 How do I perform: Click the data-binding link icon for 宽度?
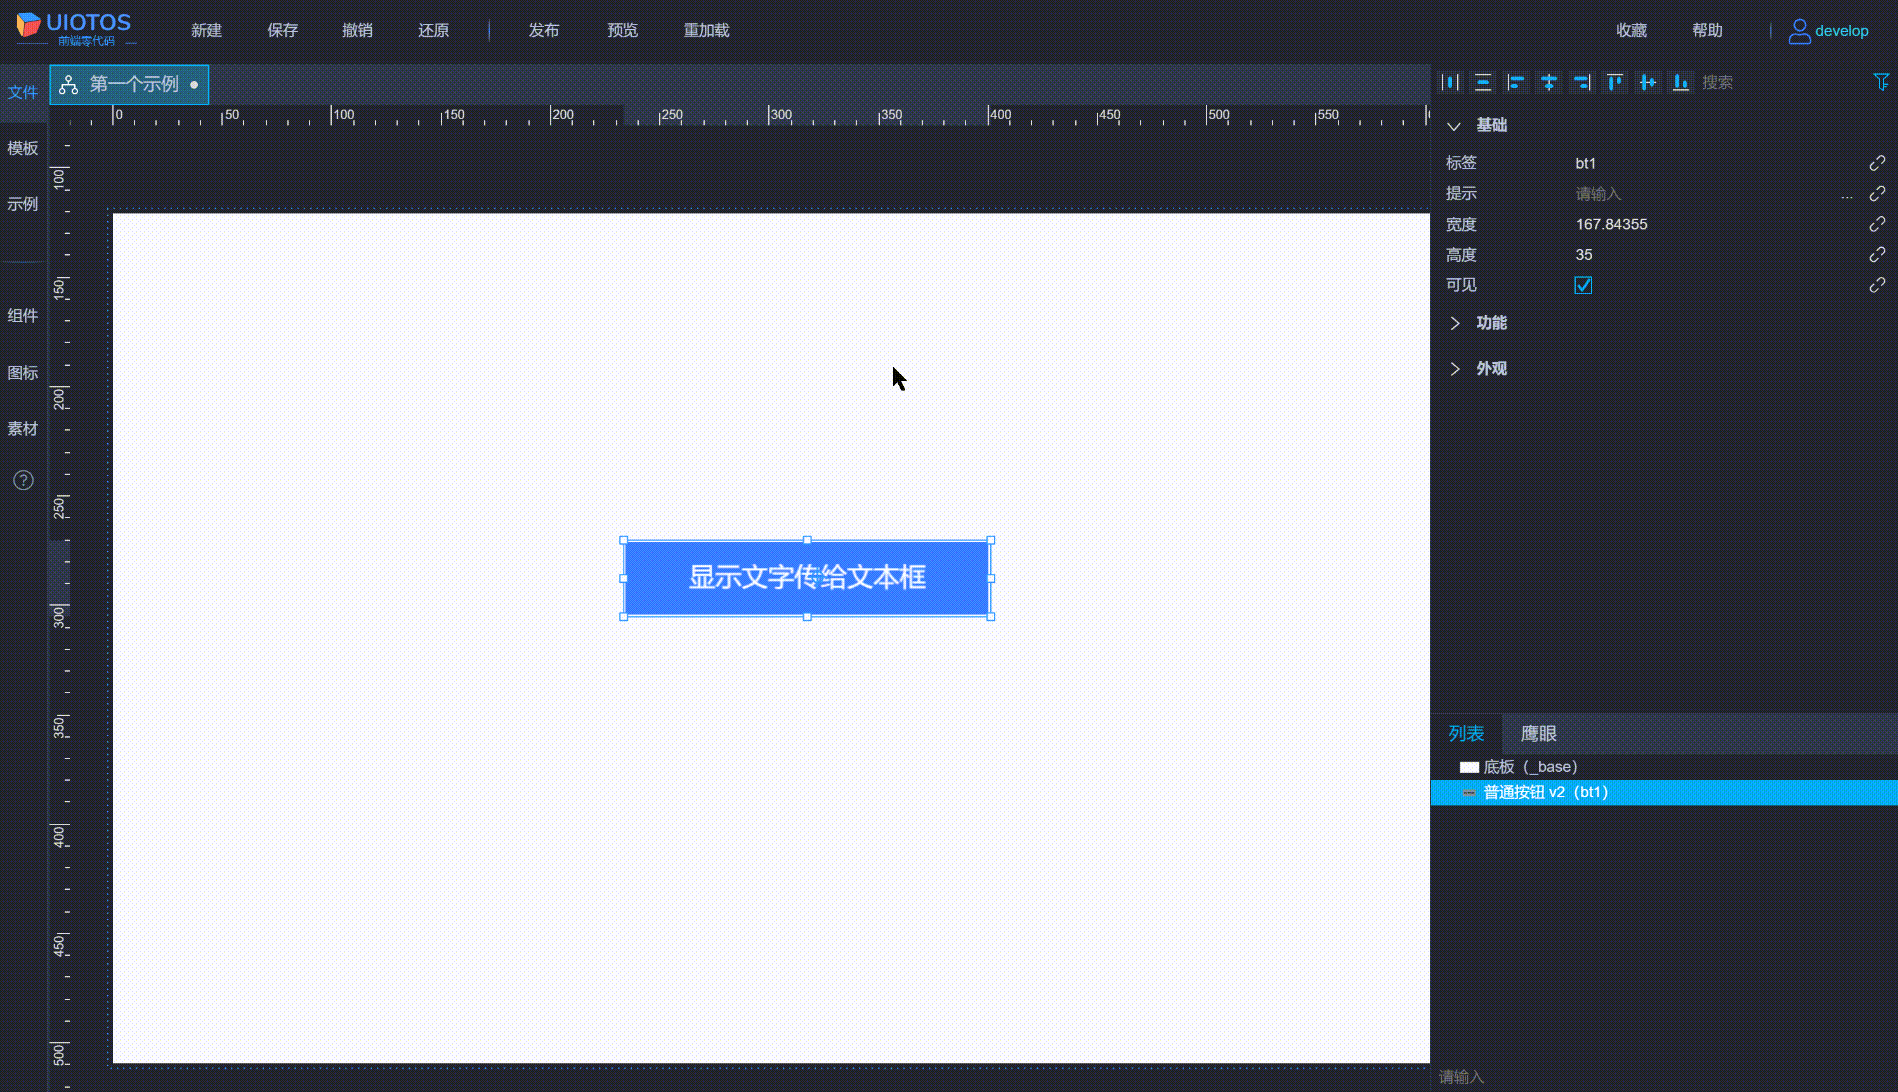click(x=1877, y=224)
